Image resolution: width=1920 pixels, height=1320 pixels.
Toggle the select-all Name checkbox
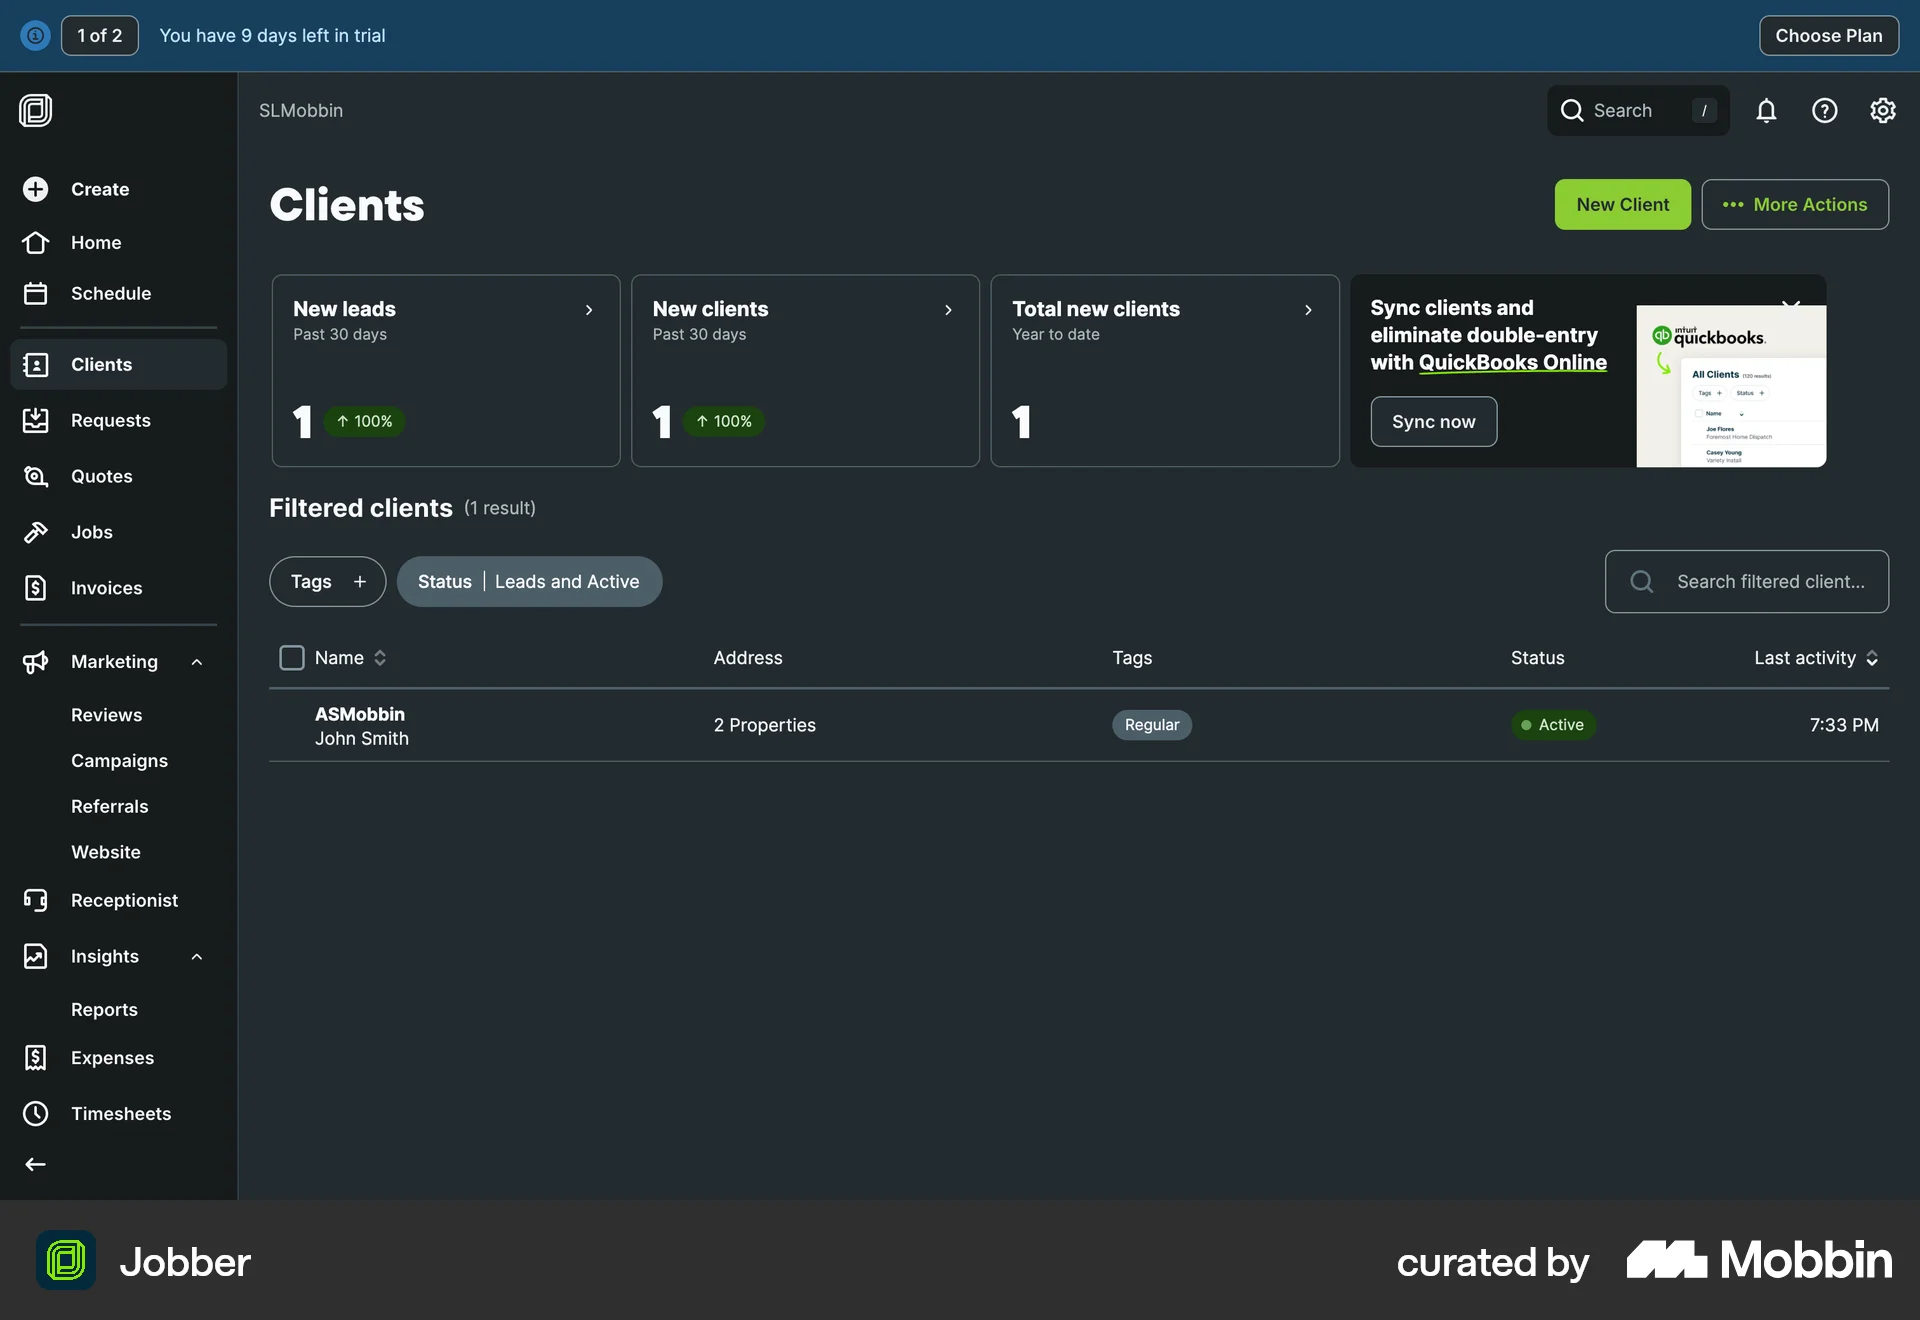[291, 657]
